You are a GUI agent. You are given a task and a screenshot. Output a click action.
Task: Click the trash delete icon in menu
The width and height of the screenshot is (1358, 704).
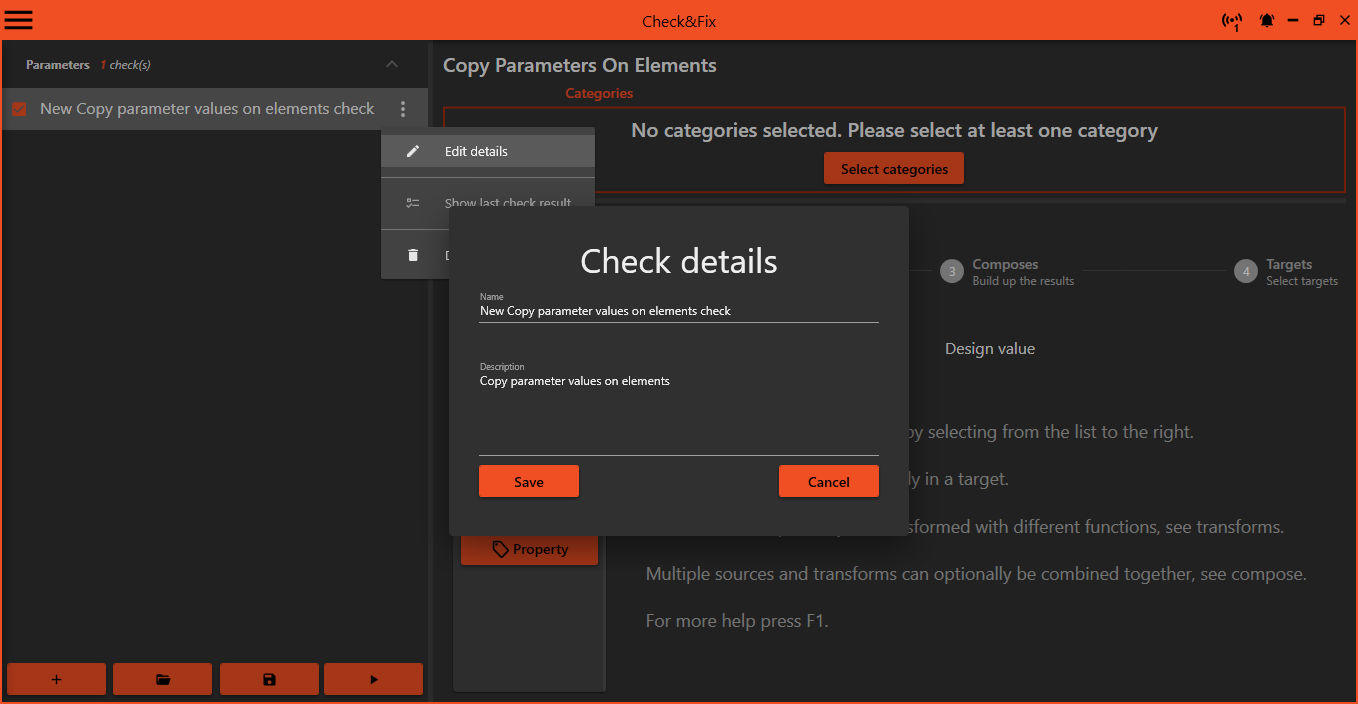pyautogui.click(x=413, y=255)
